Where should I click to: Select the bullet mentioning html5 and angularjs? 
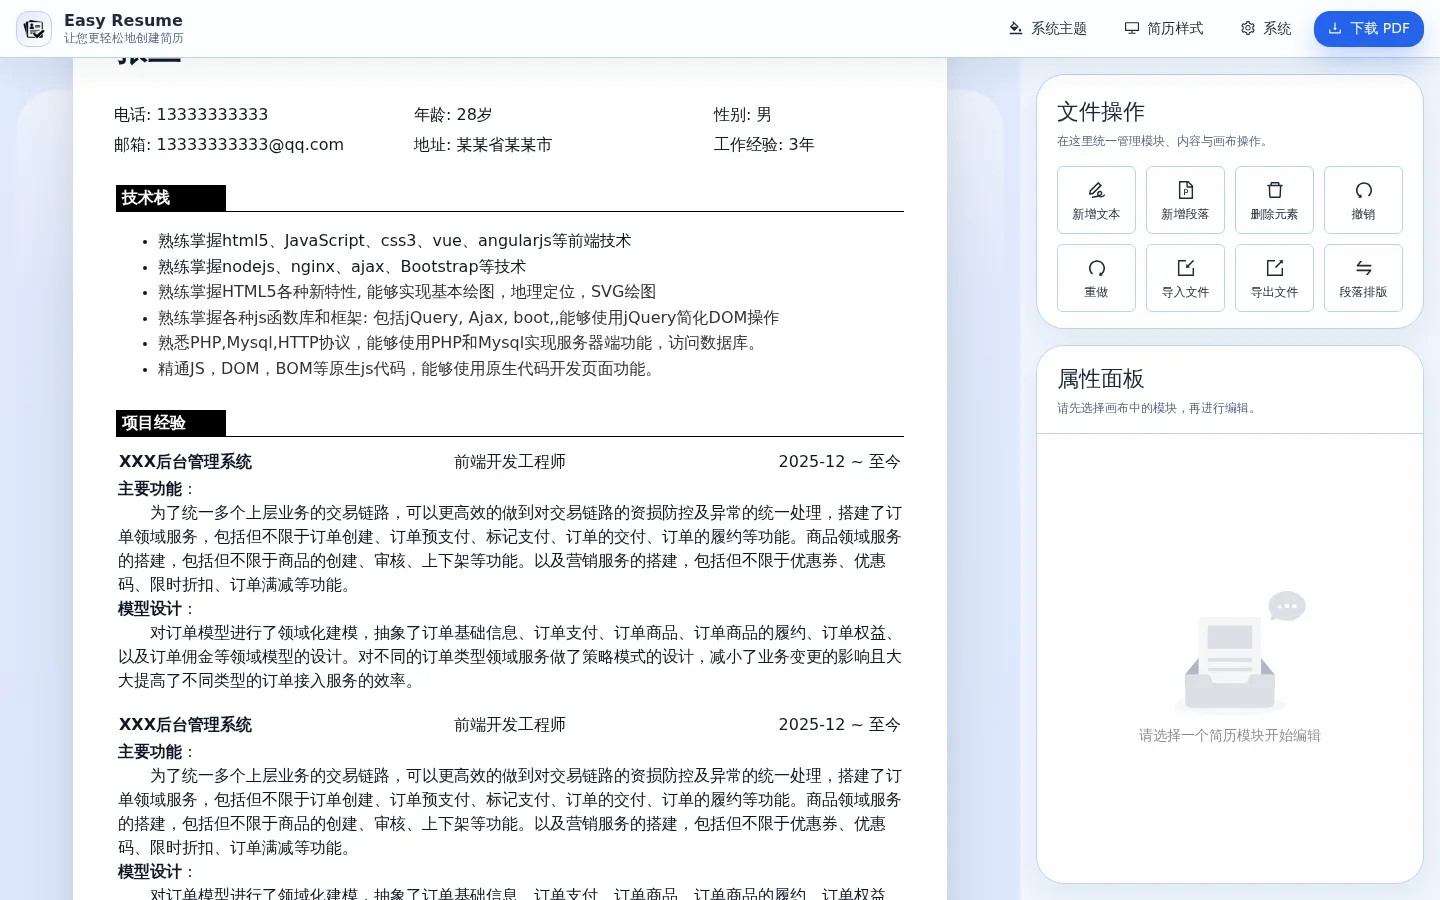(395, 241)
